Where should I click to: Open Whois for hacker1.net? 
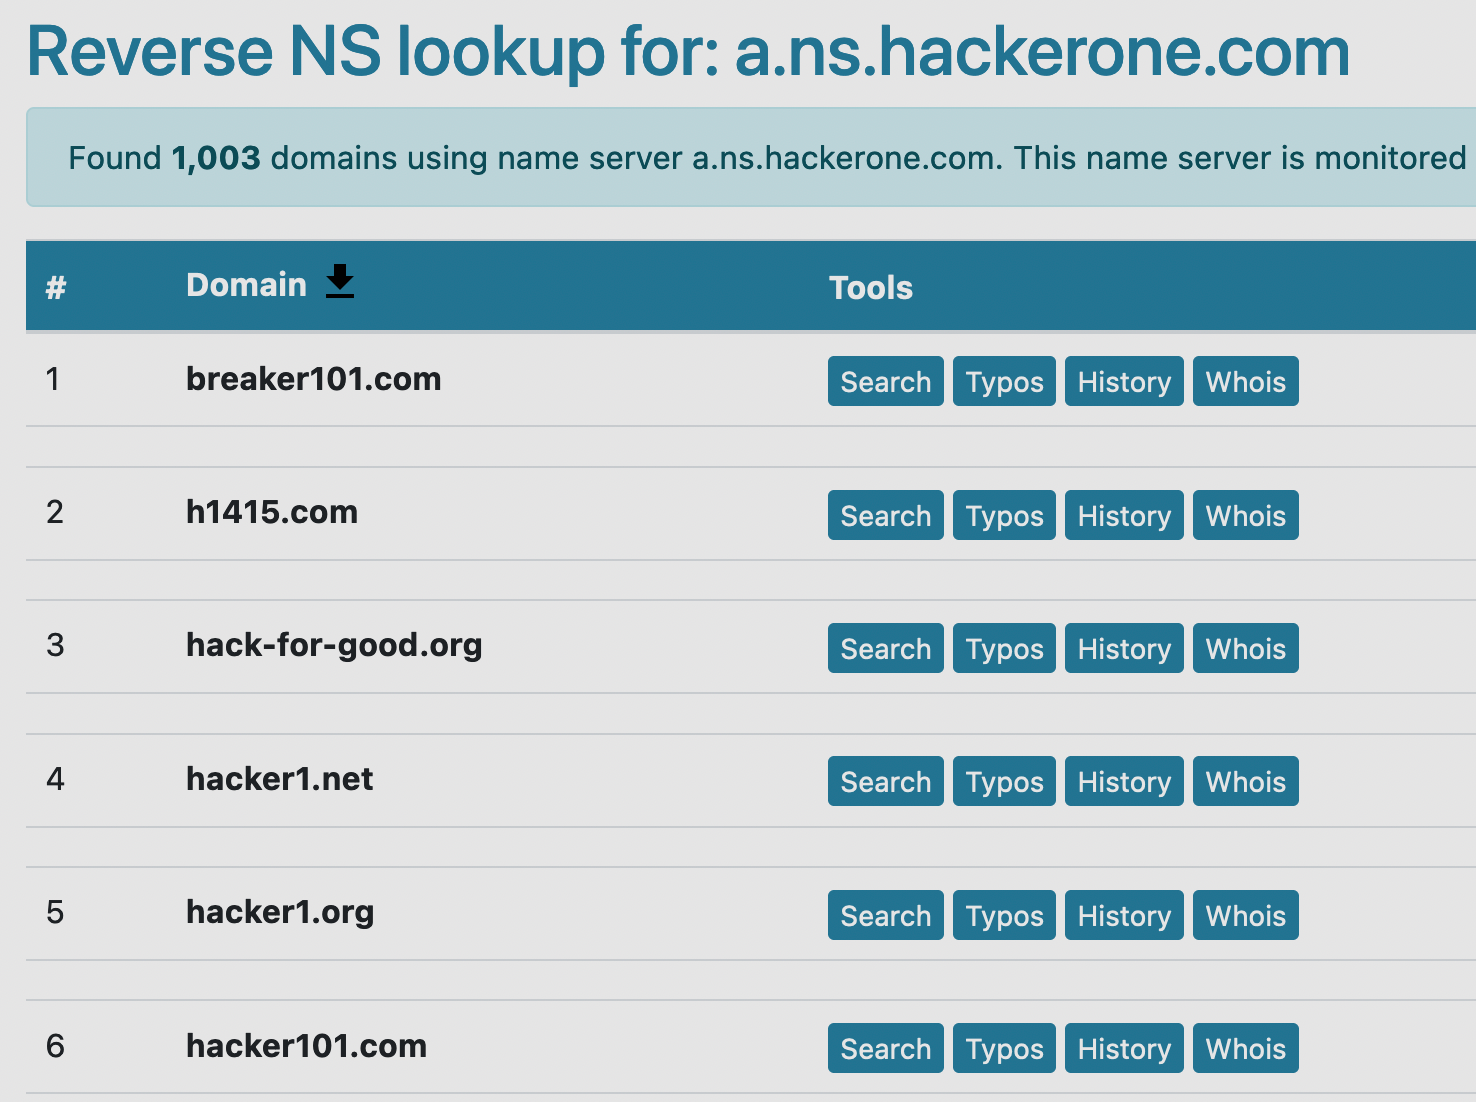1245,781
